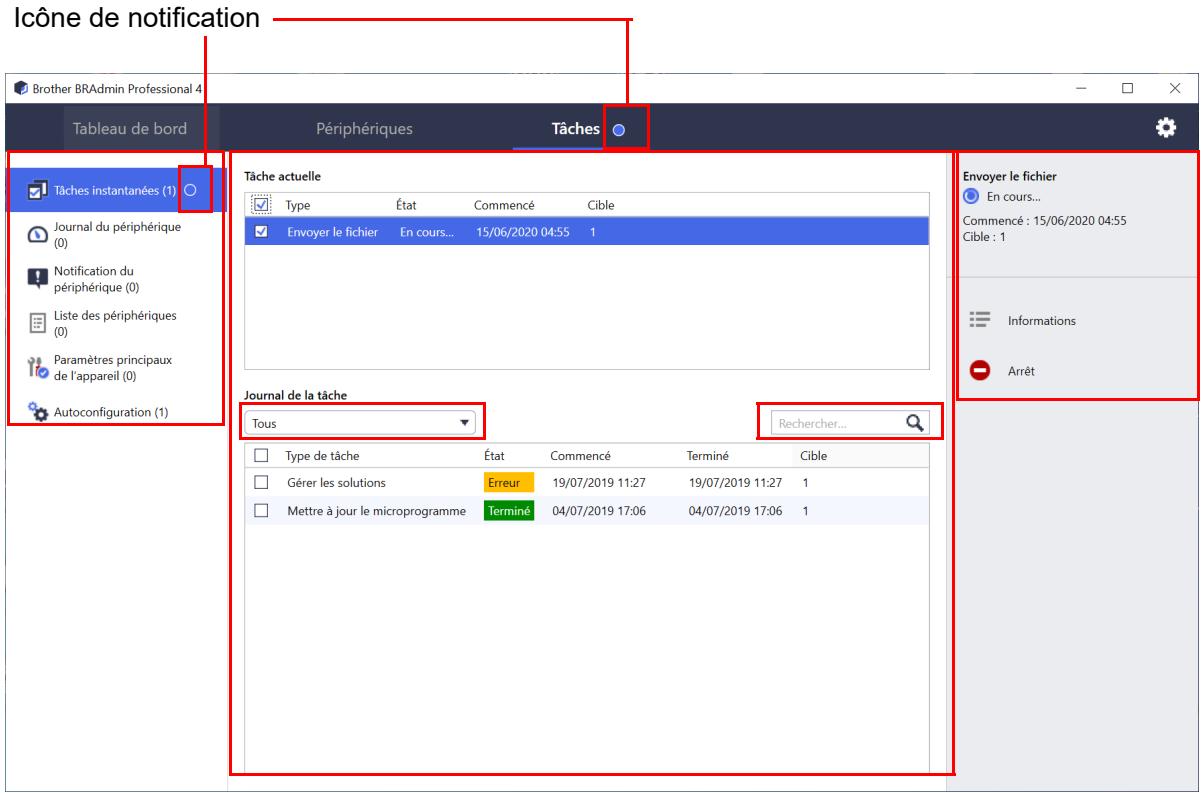The width and height of the screenshot is (1204, 793).
Task: Click the orange Erreur status badge
Action: [509, 483]
